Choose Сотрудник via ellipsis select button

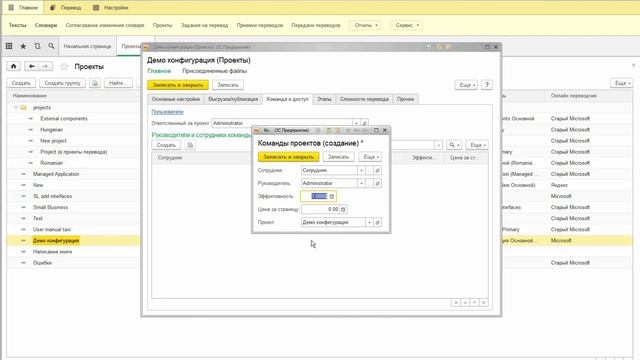(369, 170)
